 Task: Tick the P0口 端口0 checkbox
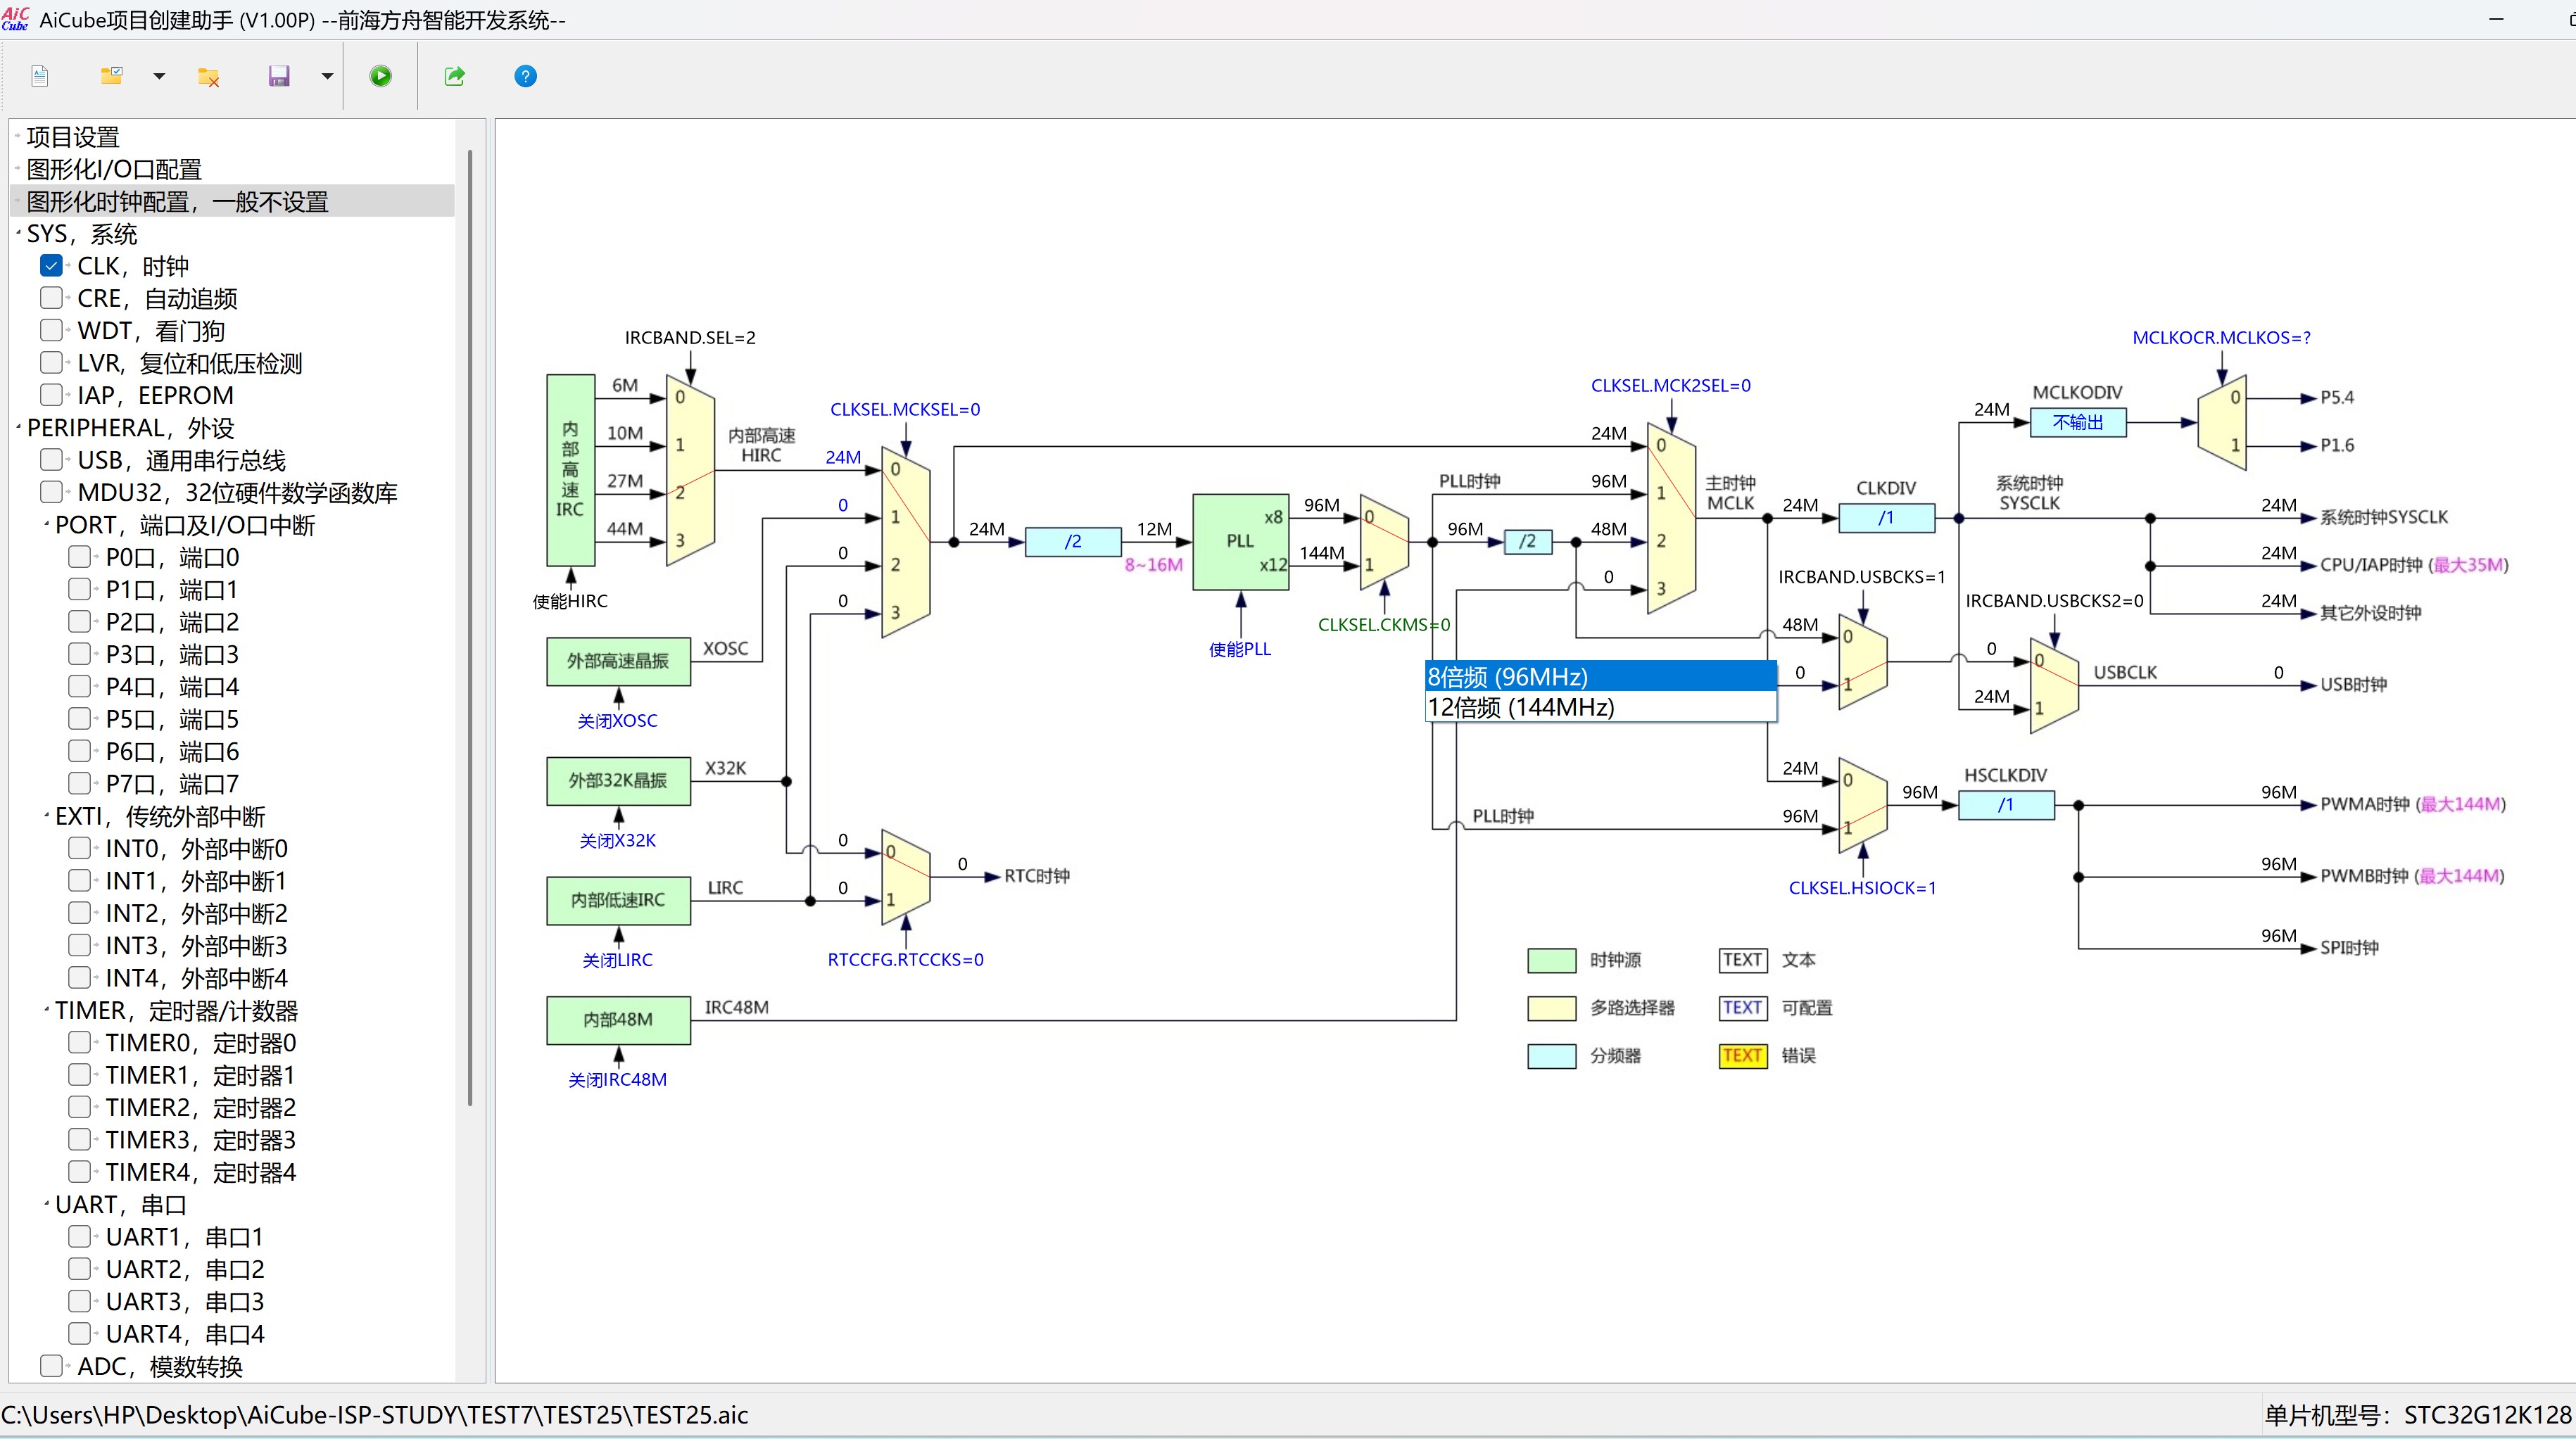click(80, 557)
